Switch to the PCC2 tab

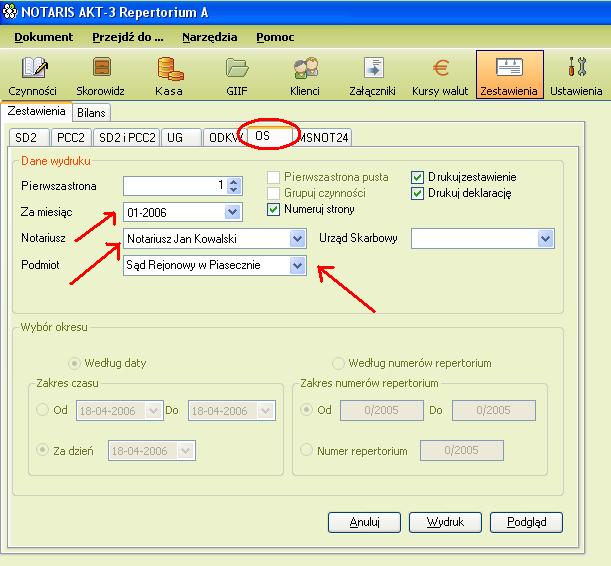[71, 137]
